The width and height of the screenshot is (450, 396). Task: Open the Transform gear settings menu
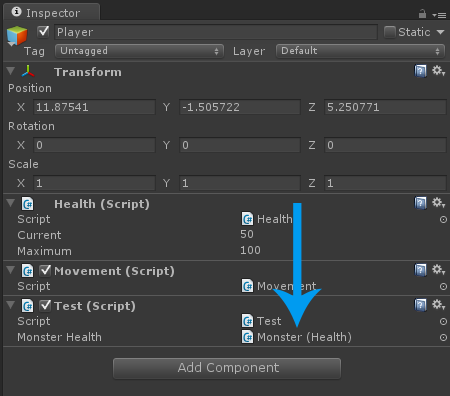tap(438, 71)
